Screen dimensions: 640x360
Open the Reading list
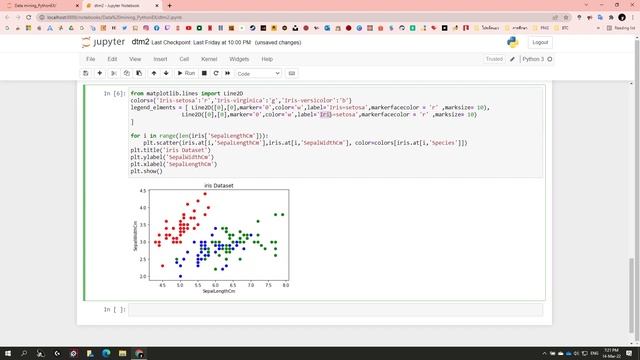pos(621,28)
